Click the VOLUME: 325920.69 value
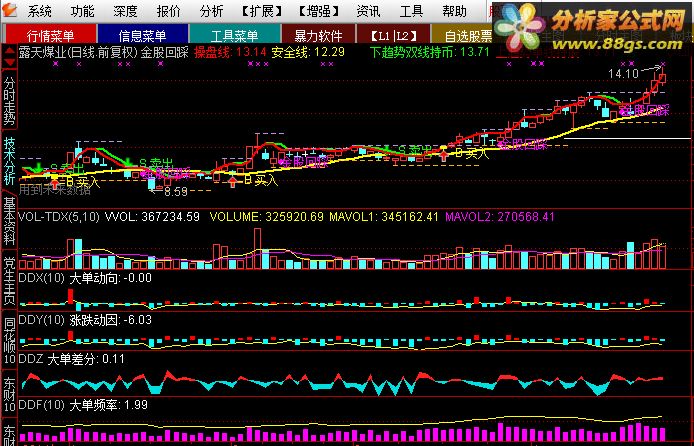This screenshot has height=446, width=694. 267,217
